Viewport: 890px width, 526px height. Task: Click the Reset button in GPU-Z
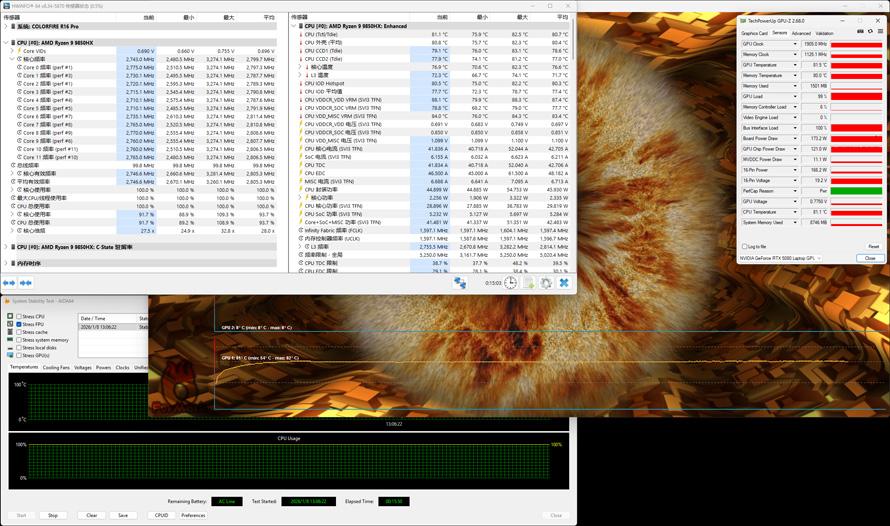[873, 246]
